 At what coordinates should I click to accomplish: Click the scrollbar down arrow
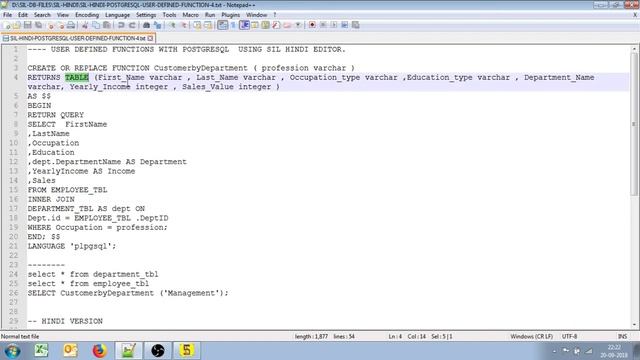[634, 325]
